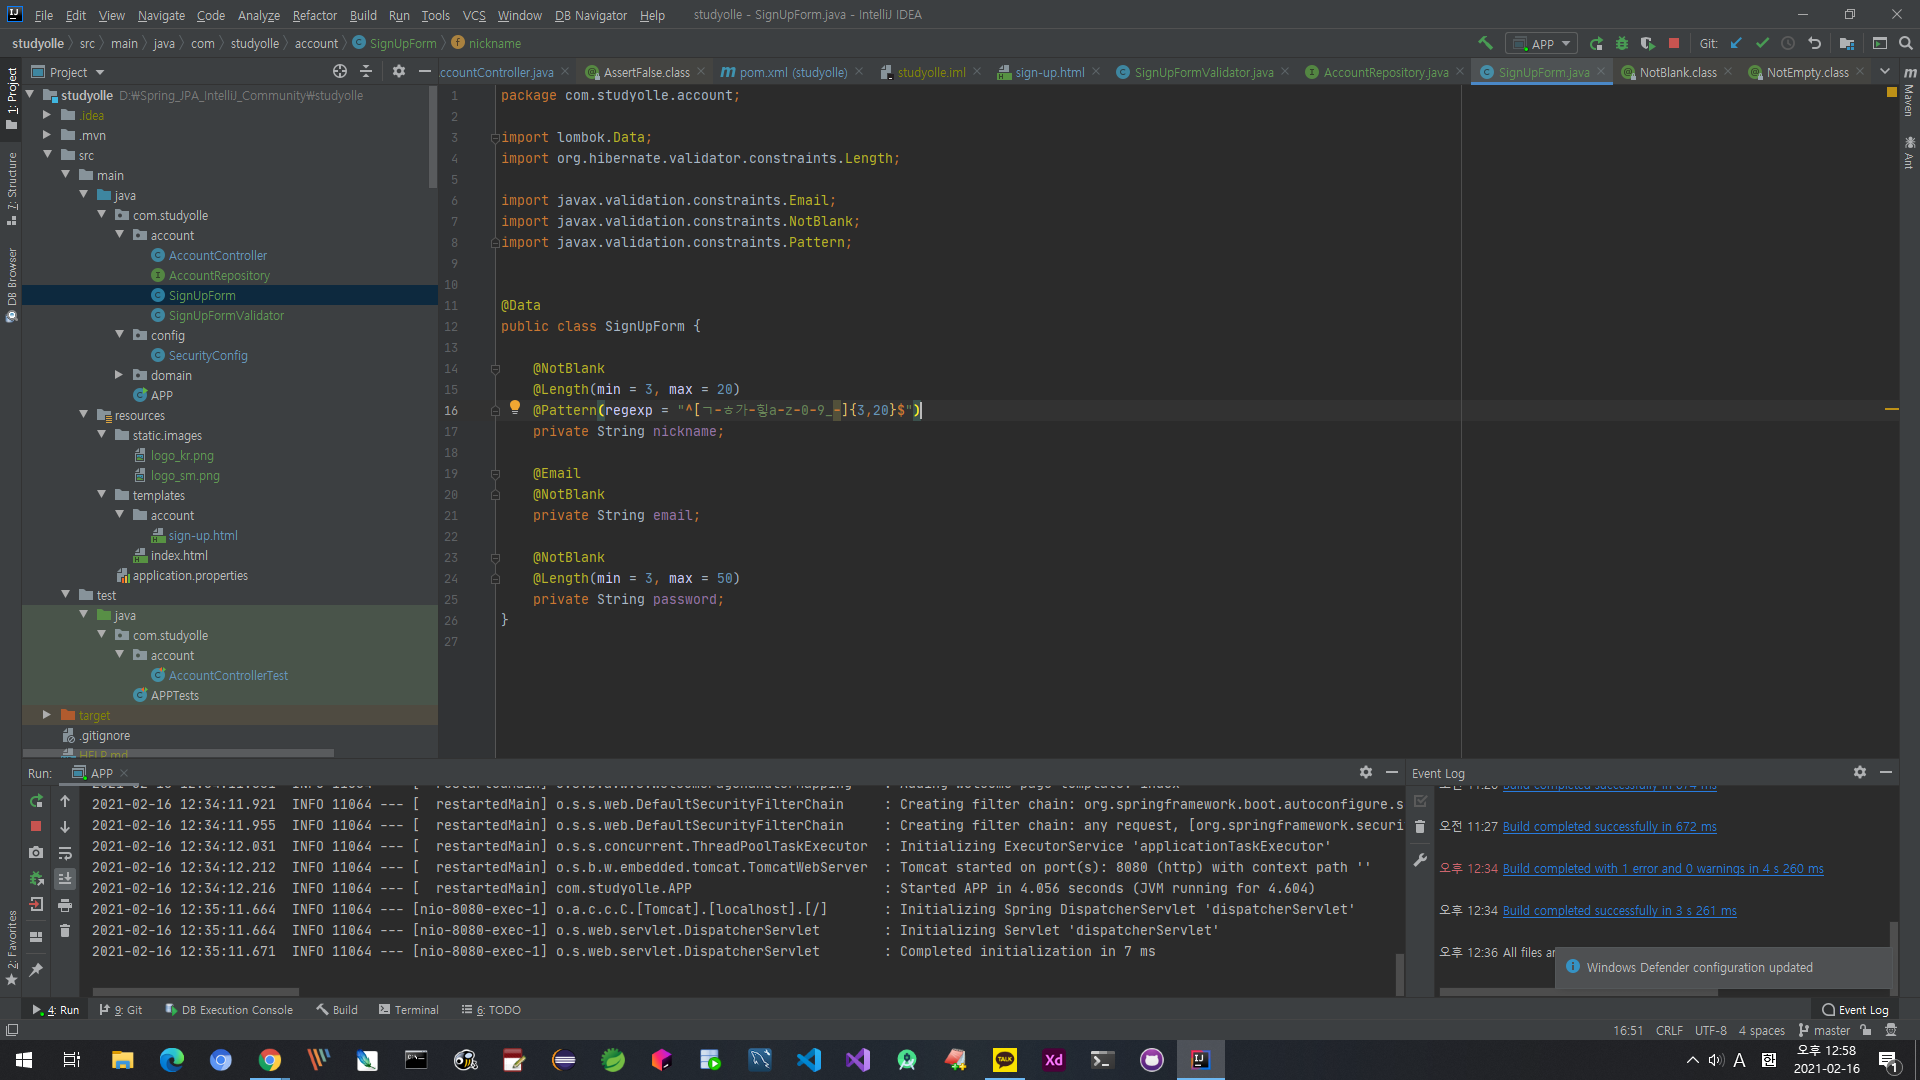This screenshot has height=1080, width=1920.
Task: Click the Build project hammer icon
Action: click(x=1485, y=43)
